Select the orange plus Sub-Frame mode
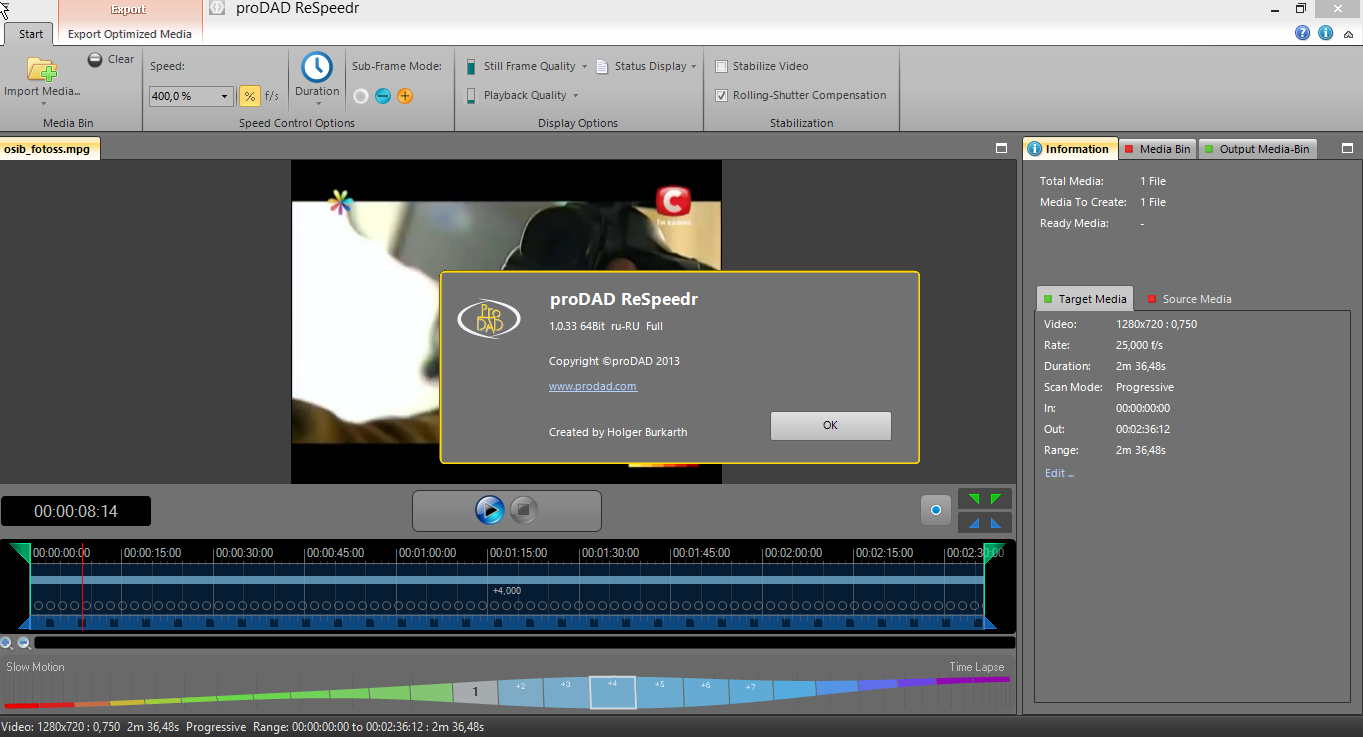 405,96
